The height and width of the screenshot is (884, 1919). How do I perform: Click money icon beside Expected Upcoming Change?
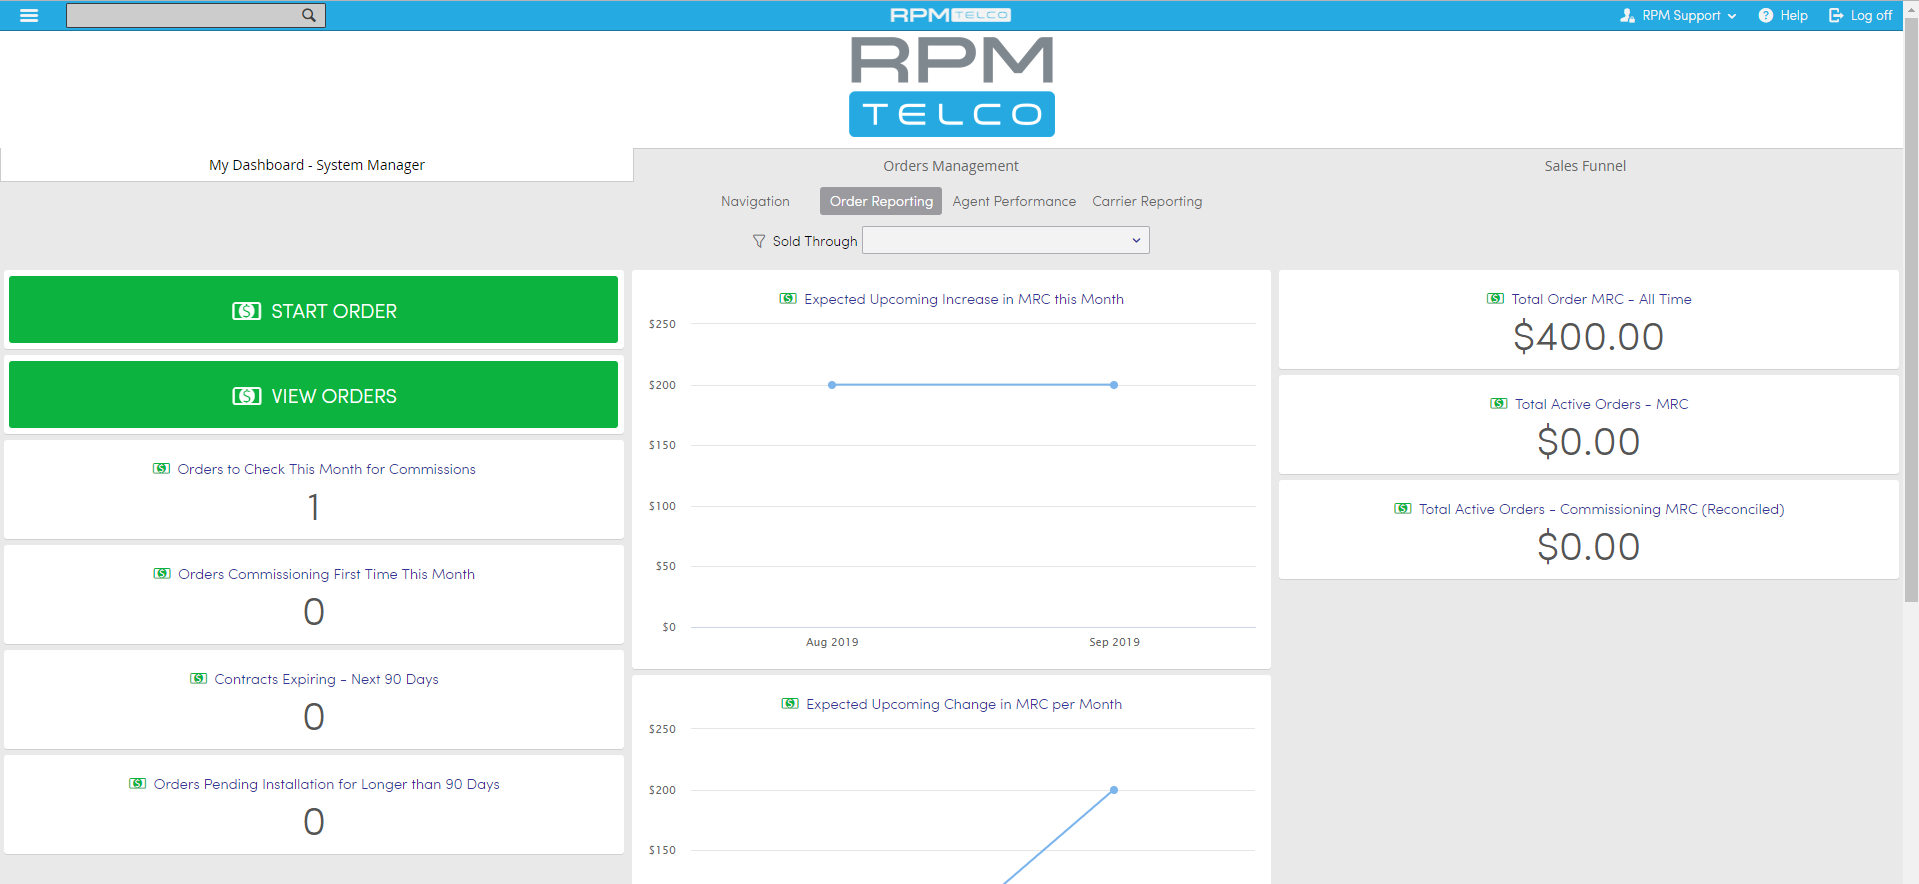(x=790, y=703)
